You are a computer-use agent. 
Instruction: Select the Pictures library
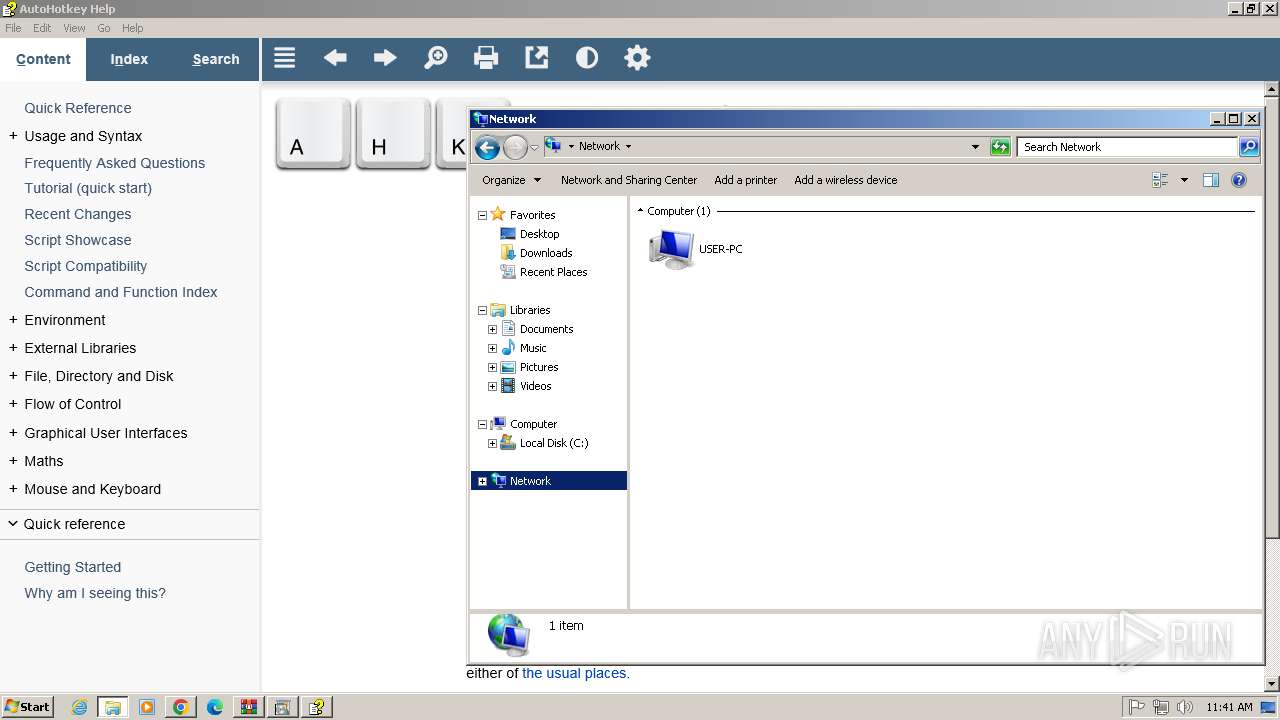coord(539,367)
